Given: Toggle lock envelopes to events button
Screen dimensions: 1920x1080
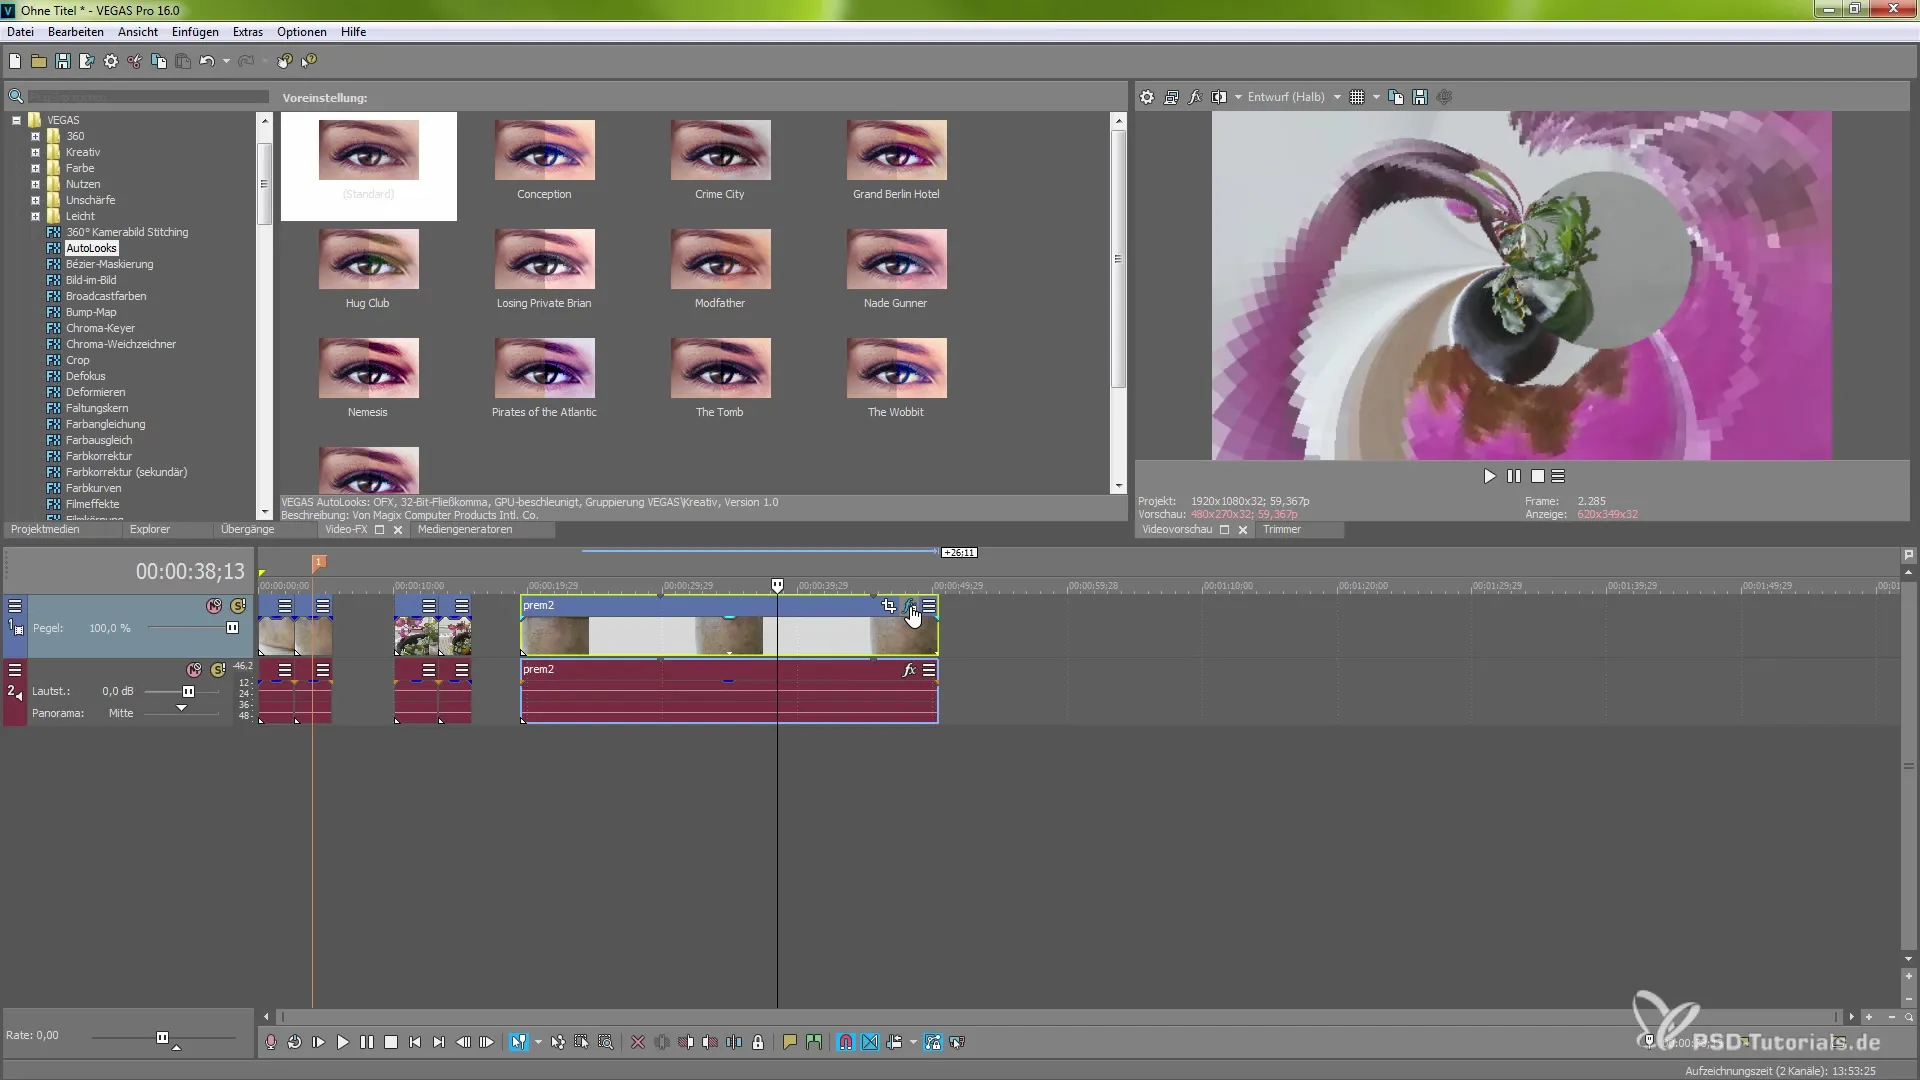Looking at the screenshot, I should click(x=933, y=1042).
